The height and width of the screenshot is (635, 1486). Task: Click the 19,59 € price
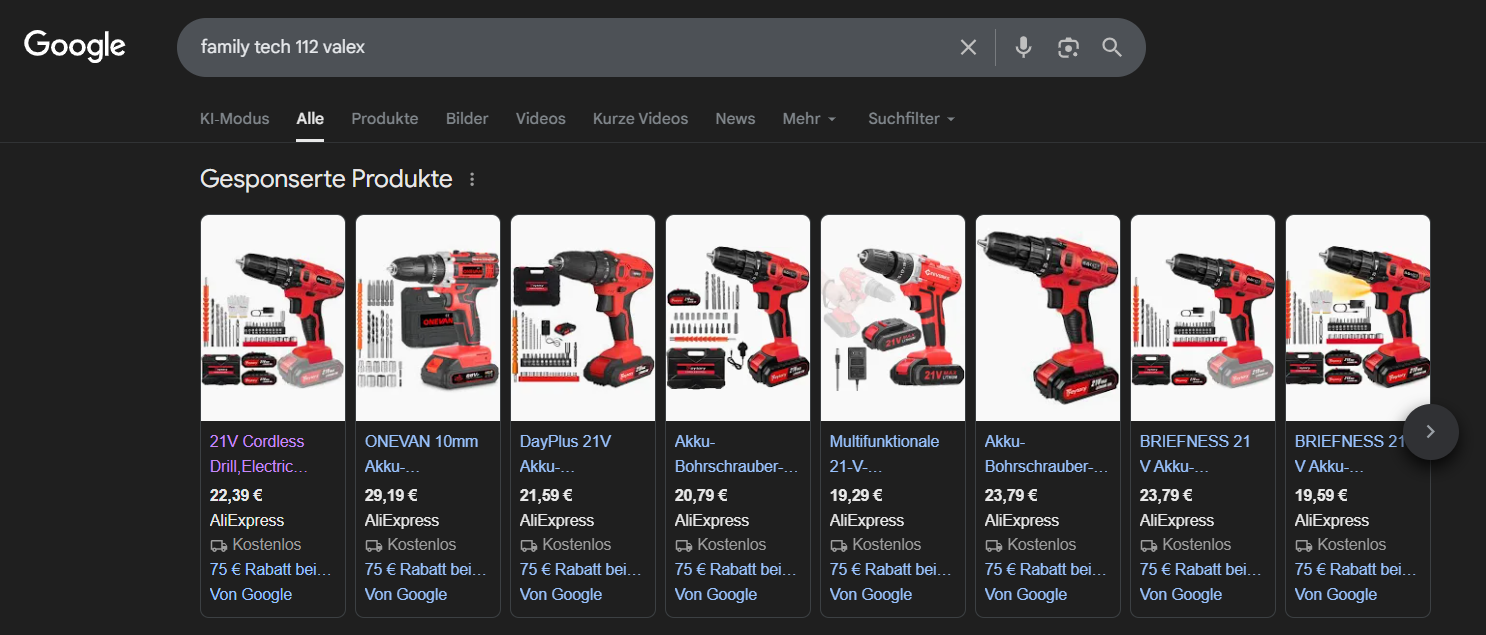click(x=1321, y=495)
